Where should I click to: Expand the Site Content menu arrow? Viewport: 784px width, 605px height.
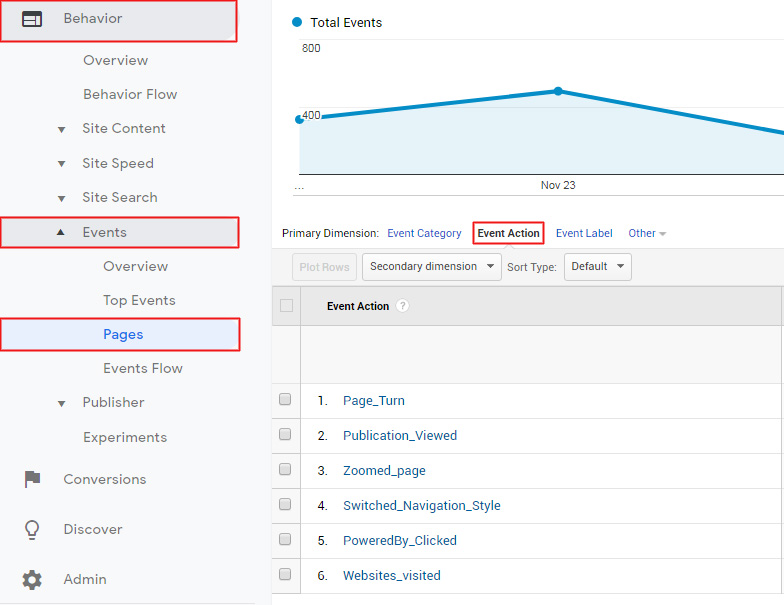[61, 129]
